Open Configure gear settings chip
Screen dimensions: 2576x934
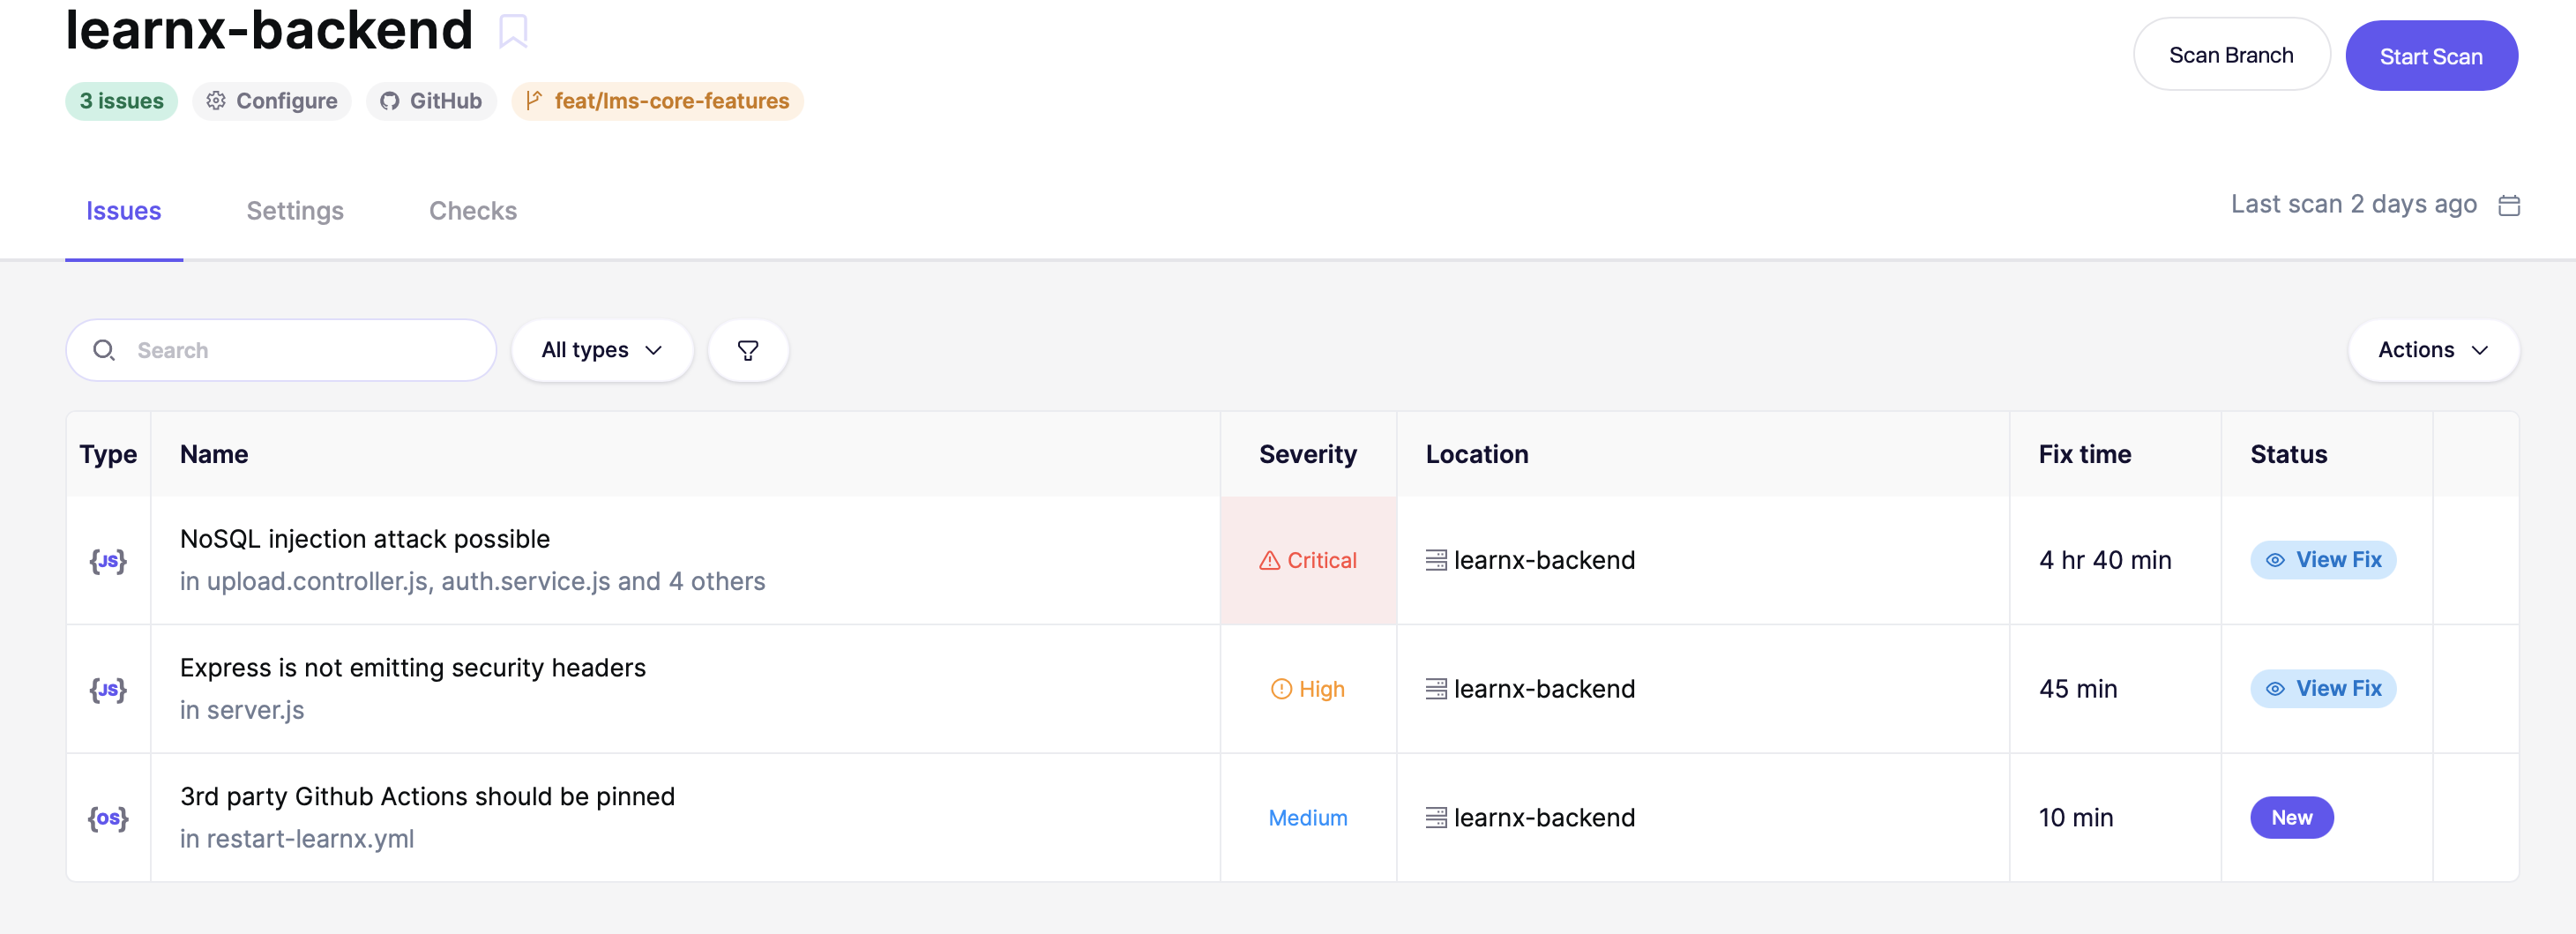click(x=272, y=101)
